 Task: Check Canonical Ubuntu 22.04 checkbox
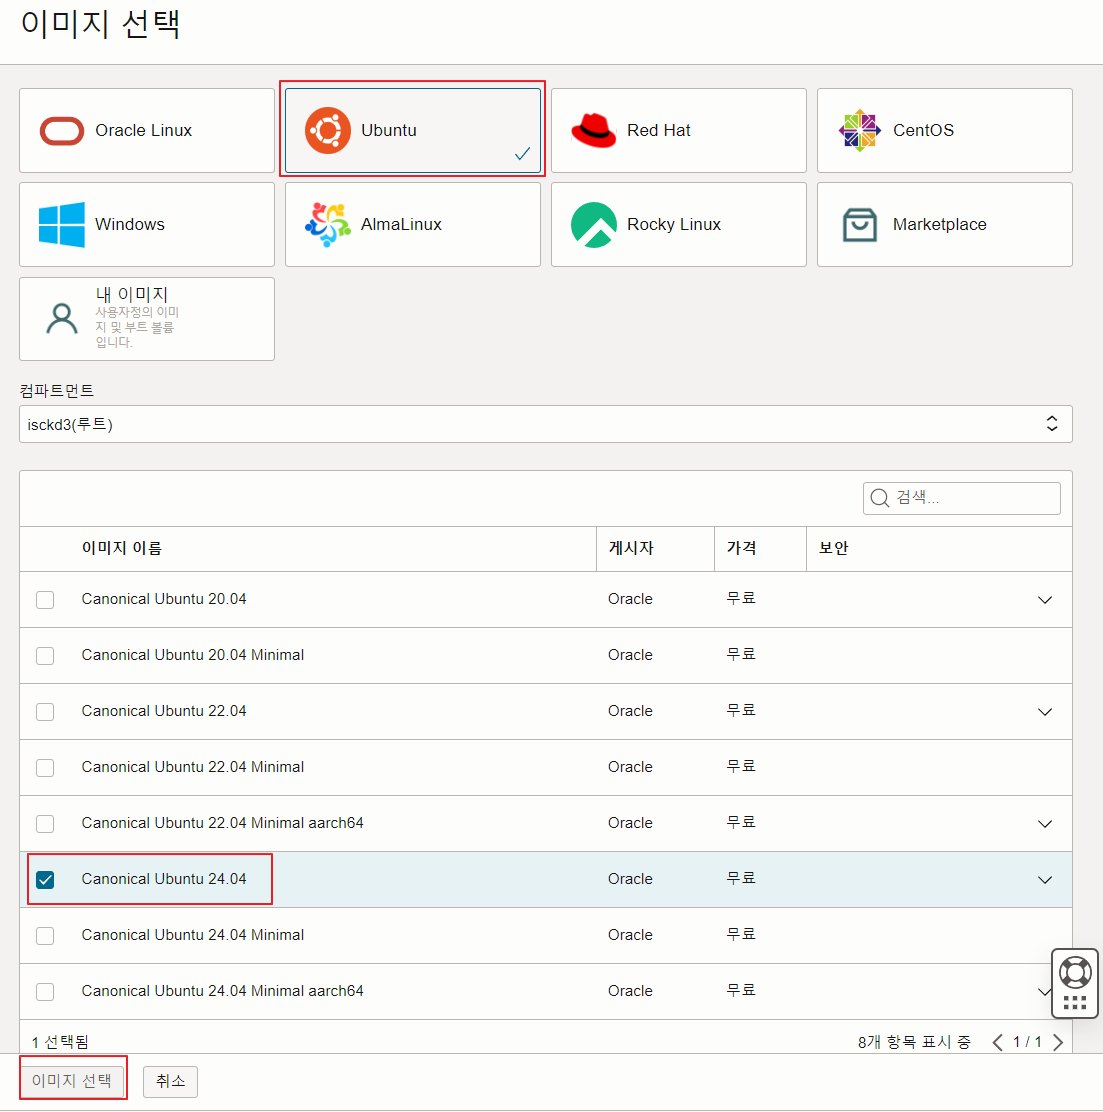pos(45,712)
